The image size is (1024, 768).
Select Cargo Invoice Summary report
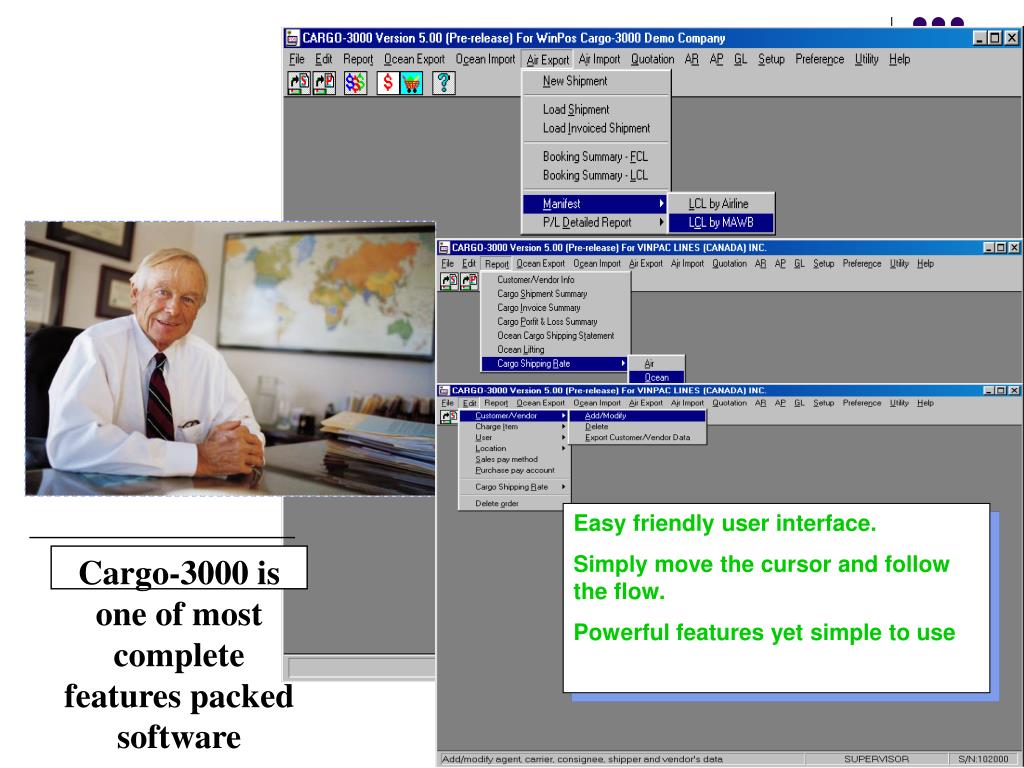point(555,308)
